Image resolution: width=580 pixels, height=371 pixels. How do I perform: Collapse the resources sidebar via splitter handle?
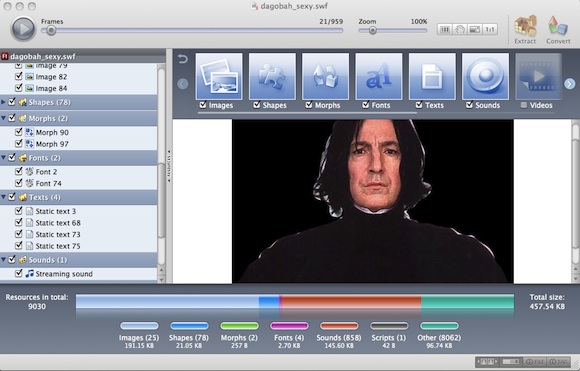coord(169,166)
